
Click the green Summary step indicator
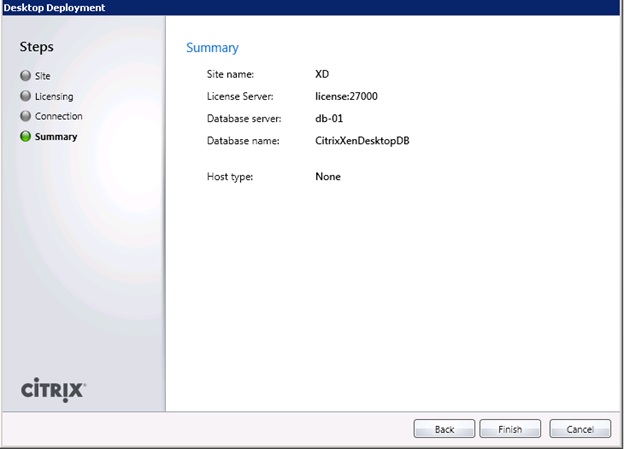(x=25, y=136)
